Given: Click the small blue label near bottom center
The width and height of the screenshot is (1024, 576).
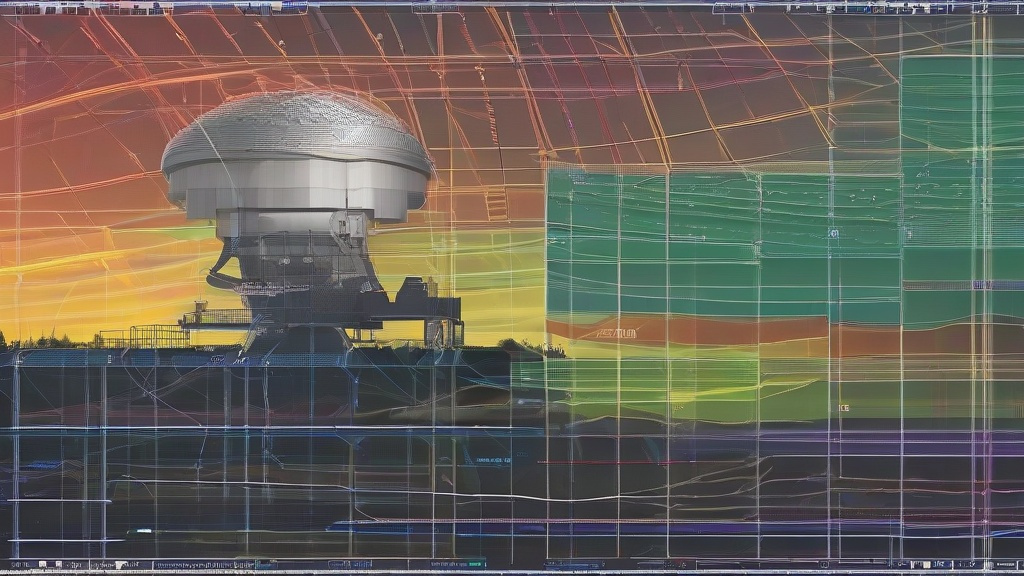Looking at the screenshot, I should pyautogui.click(x=492, y=461).
